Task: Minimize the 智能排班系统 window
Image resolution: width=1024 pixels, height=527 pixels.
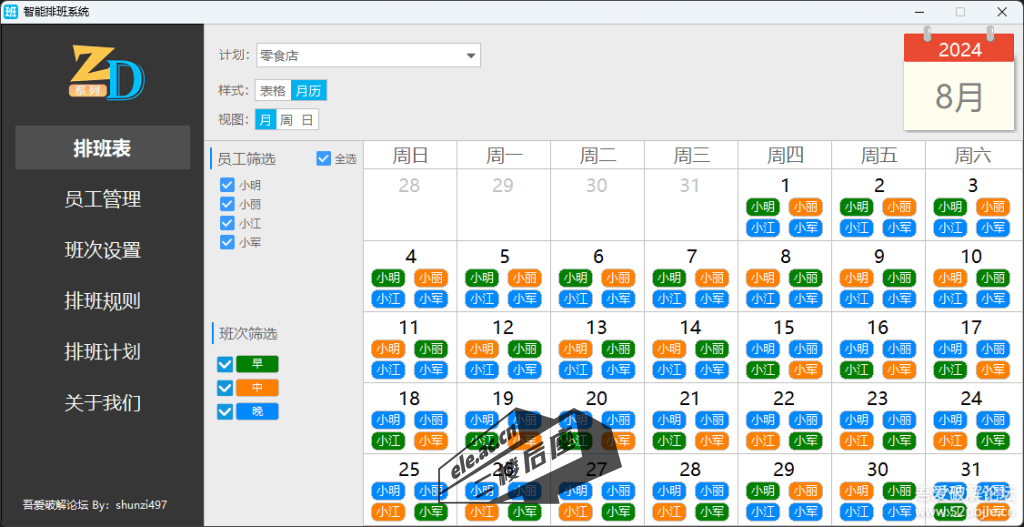Action: [x=919, y=12]
